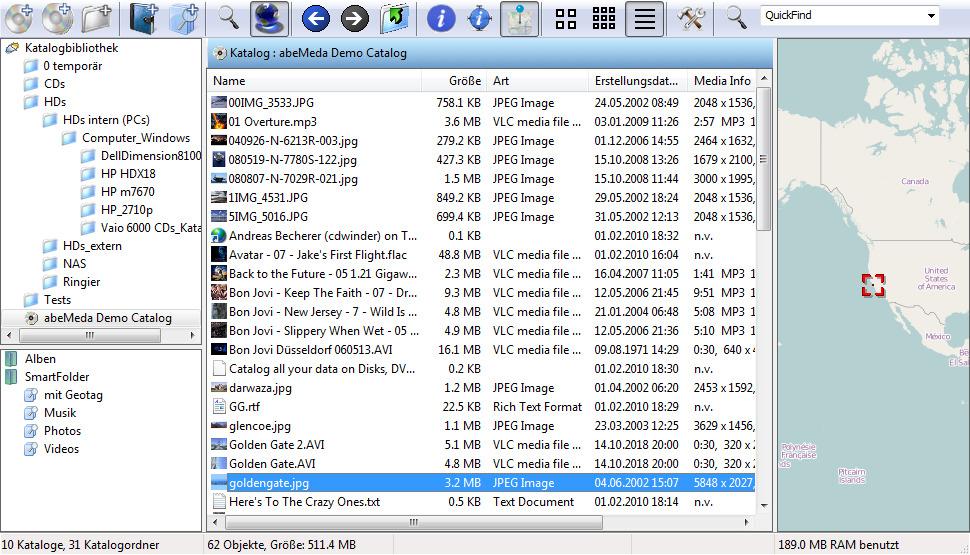970x555 pixels.
Task: Click the red geotag marker on map
Action: point(873,285)
